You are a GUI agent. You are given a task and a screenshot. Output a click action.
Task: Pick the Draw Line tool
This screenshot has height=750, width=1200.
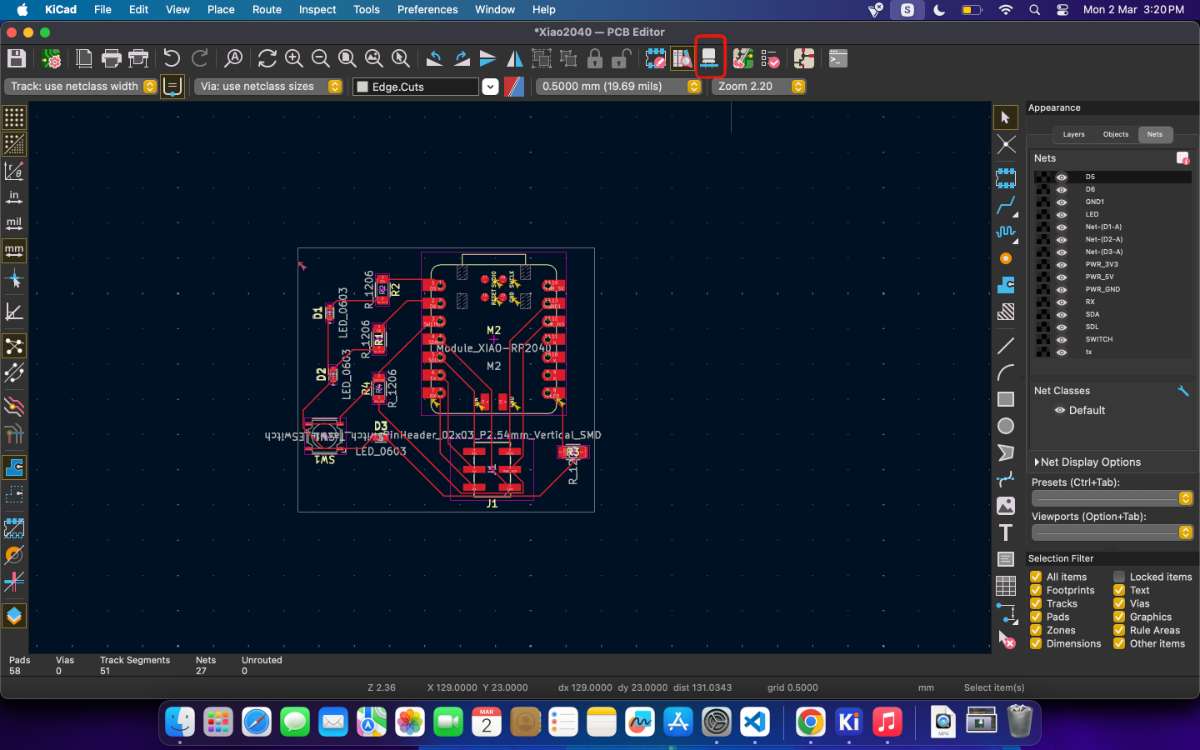pos(1006,346)
